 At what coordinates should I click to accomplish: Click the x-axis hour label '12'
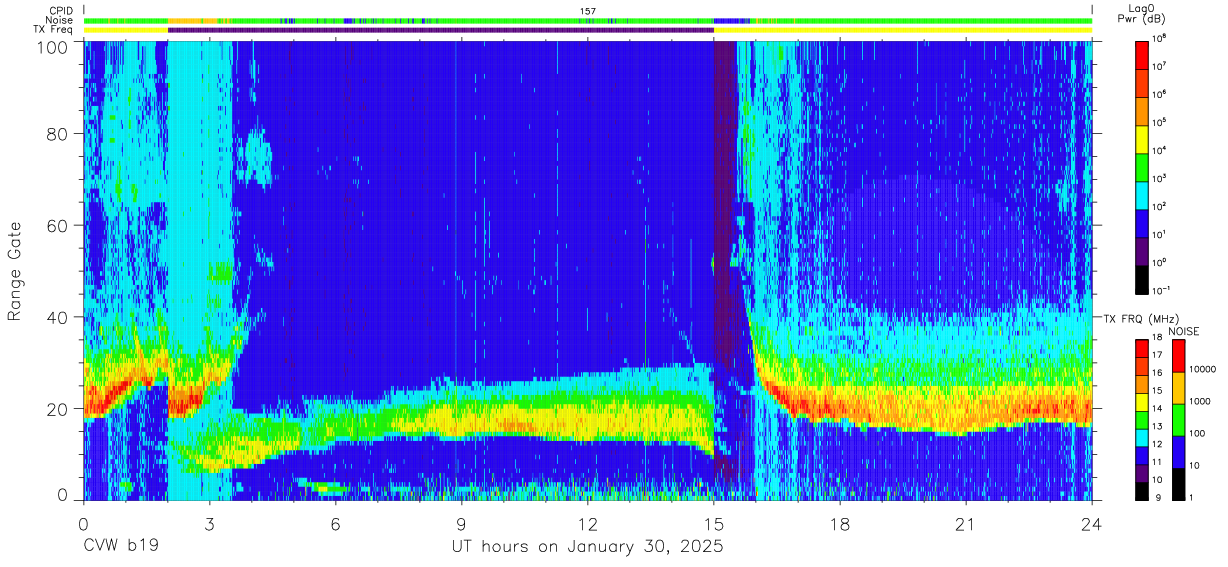click(588, 524)
